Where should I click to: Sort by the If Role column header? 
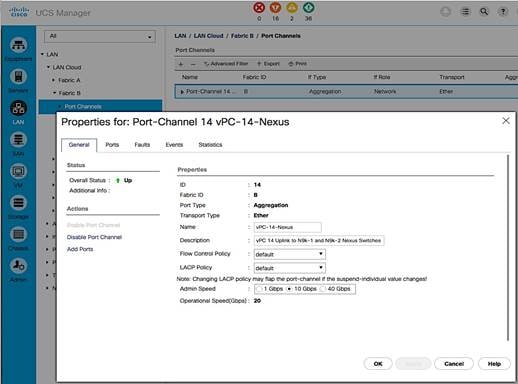pos(382,77)
